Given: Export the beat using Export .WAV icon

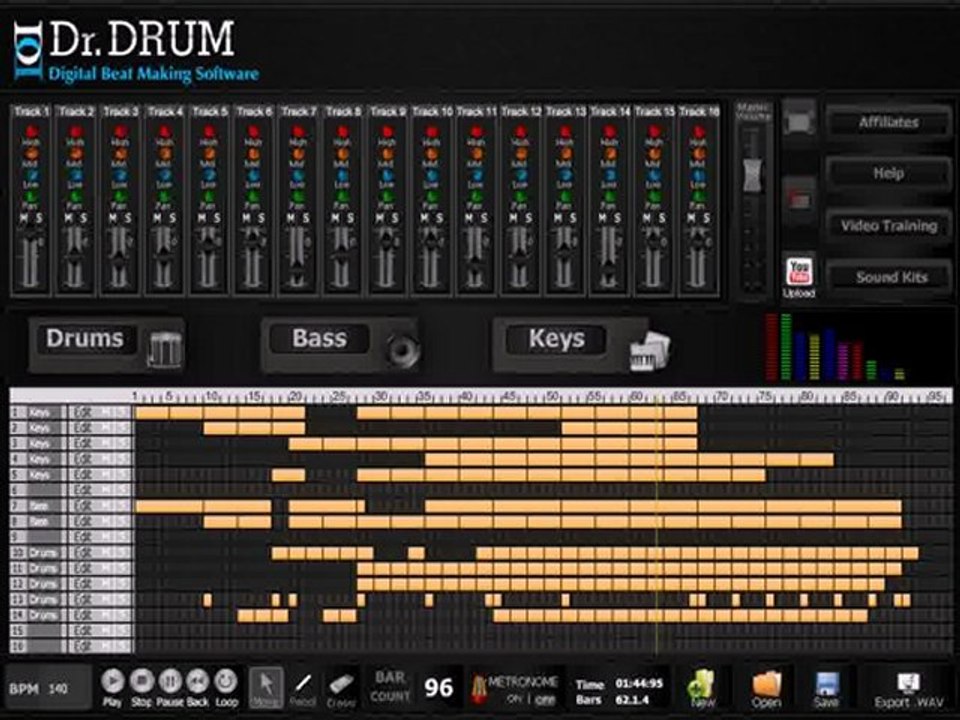Looking at the screenshot, I should (909, 682).
